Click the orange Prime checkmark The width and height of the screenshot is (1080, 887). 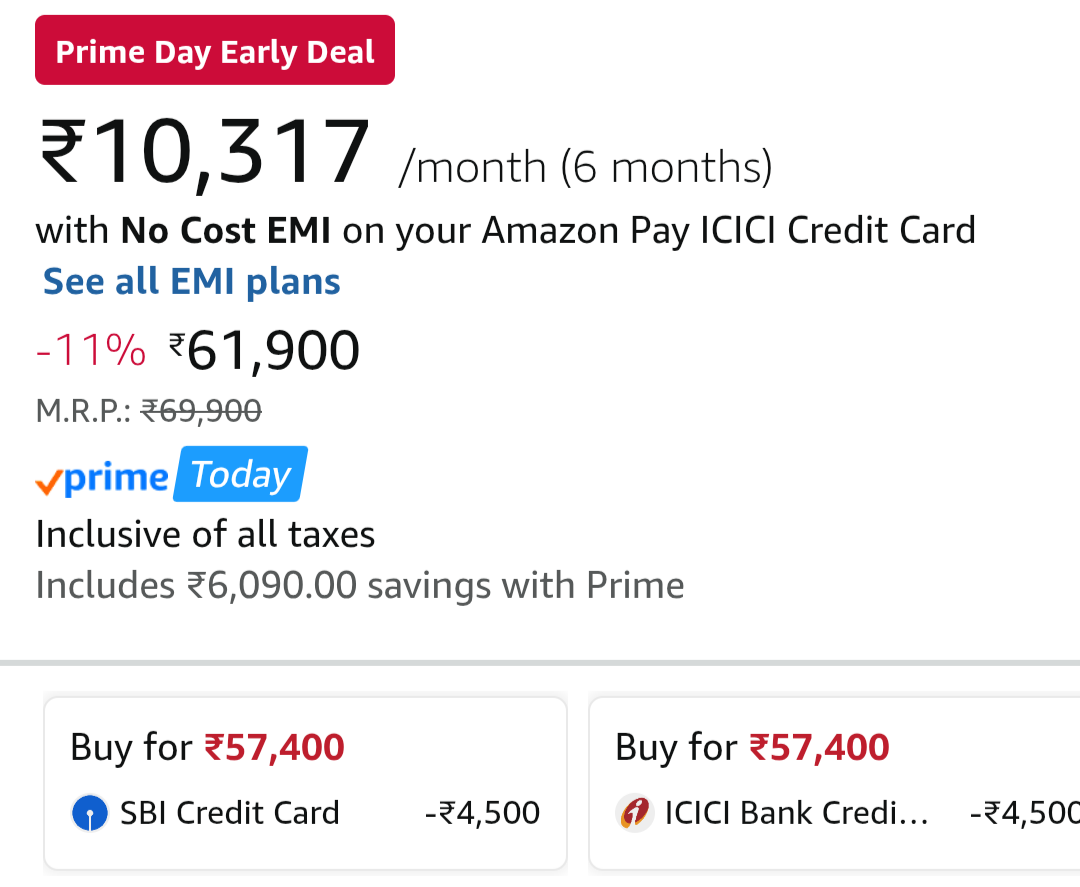[48, 484]
